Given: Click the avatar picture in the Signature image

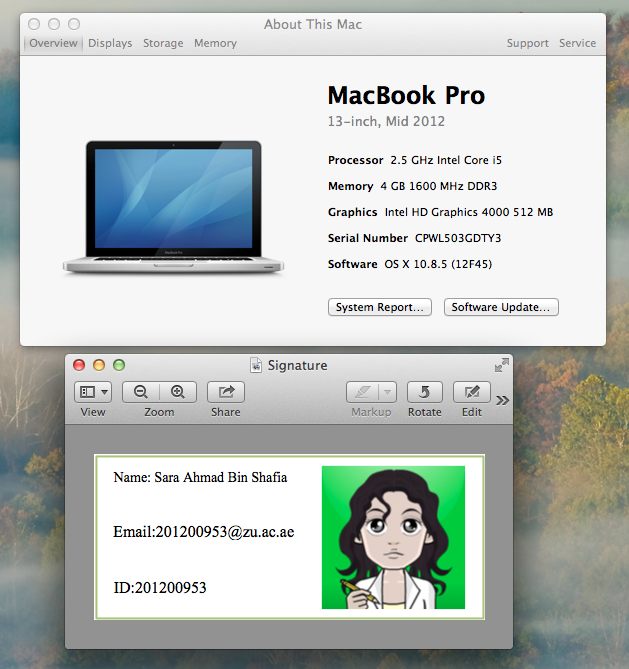Looking at the screenshot, I should (x=393, y=538).
